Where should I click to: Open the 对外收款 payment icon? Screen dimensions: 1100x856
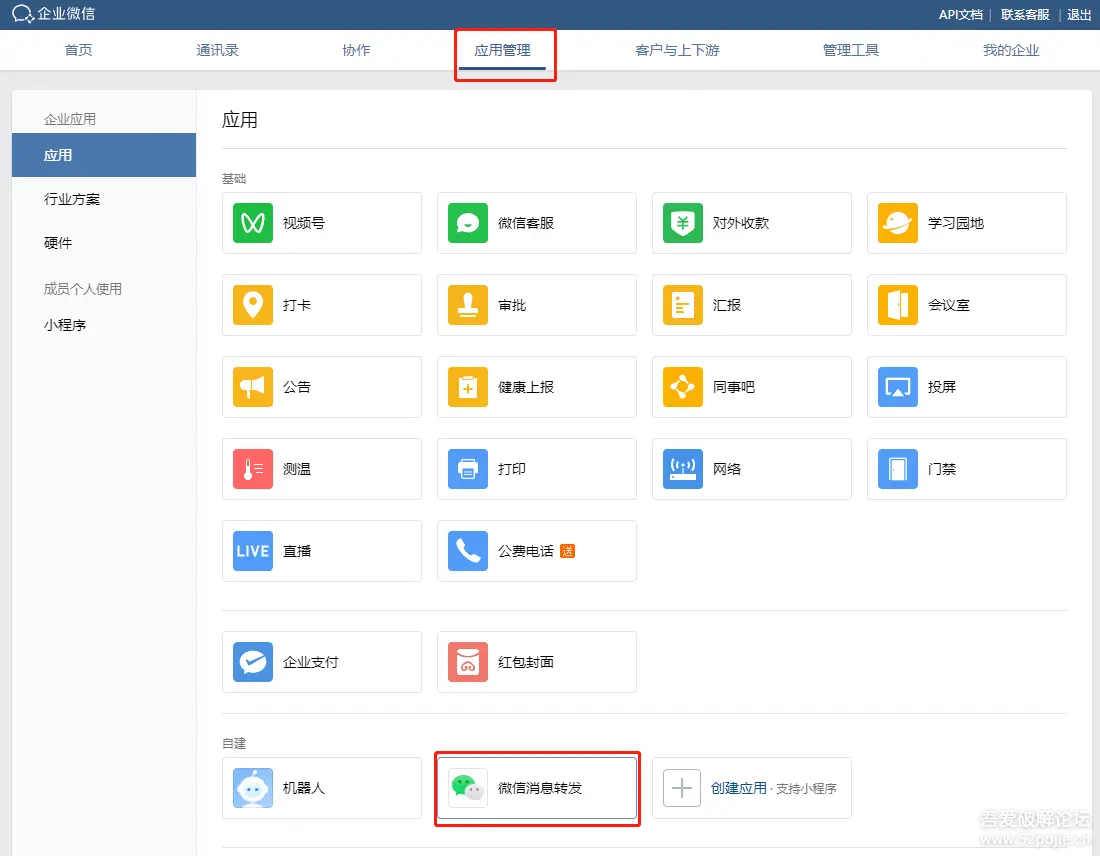(x=683, y=223)
